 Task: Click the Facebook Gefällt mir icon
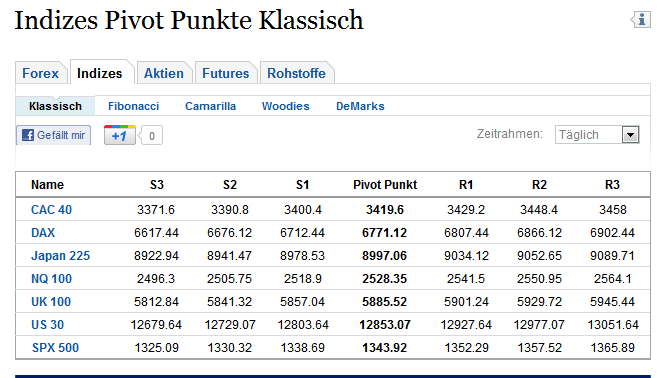[28, 135]
